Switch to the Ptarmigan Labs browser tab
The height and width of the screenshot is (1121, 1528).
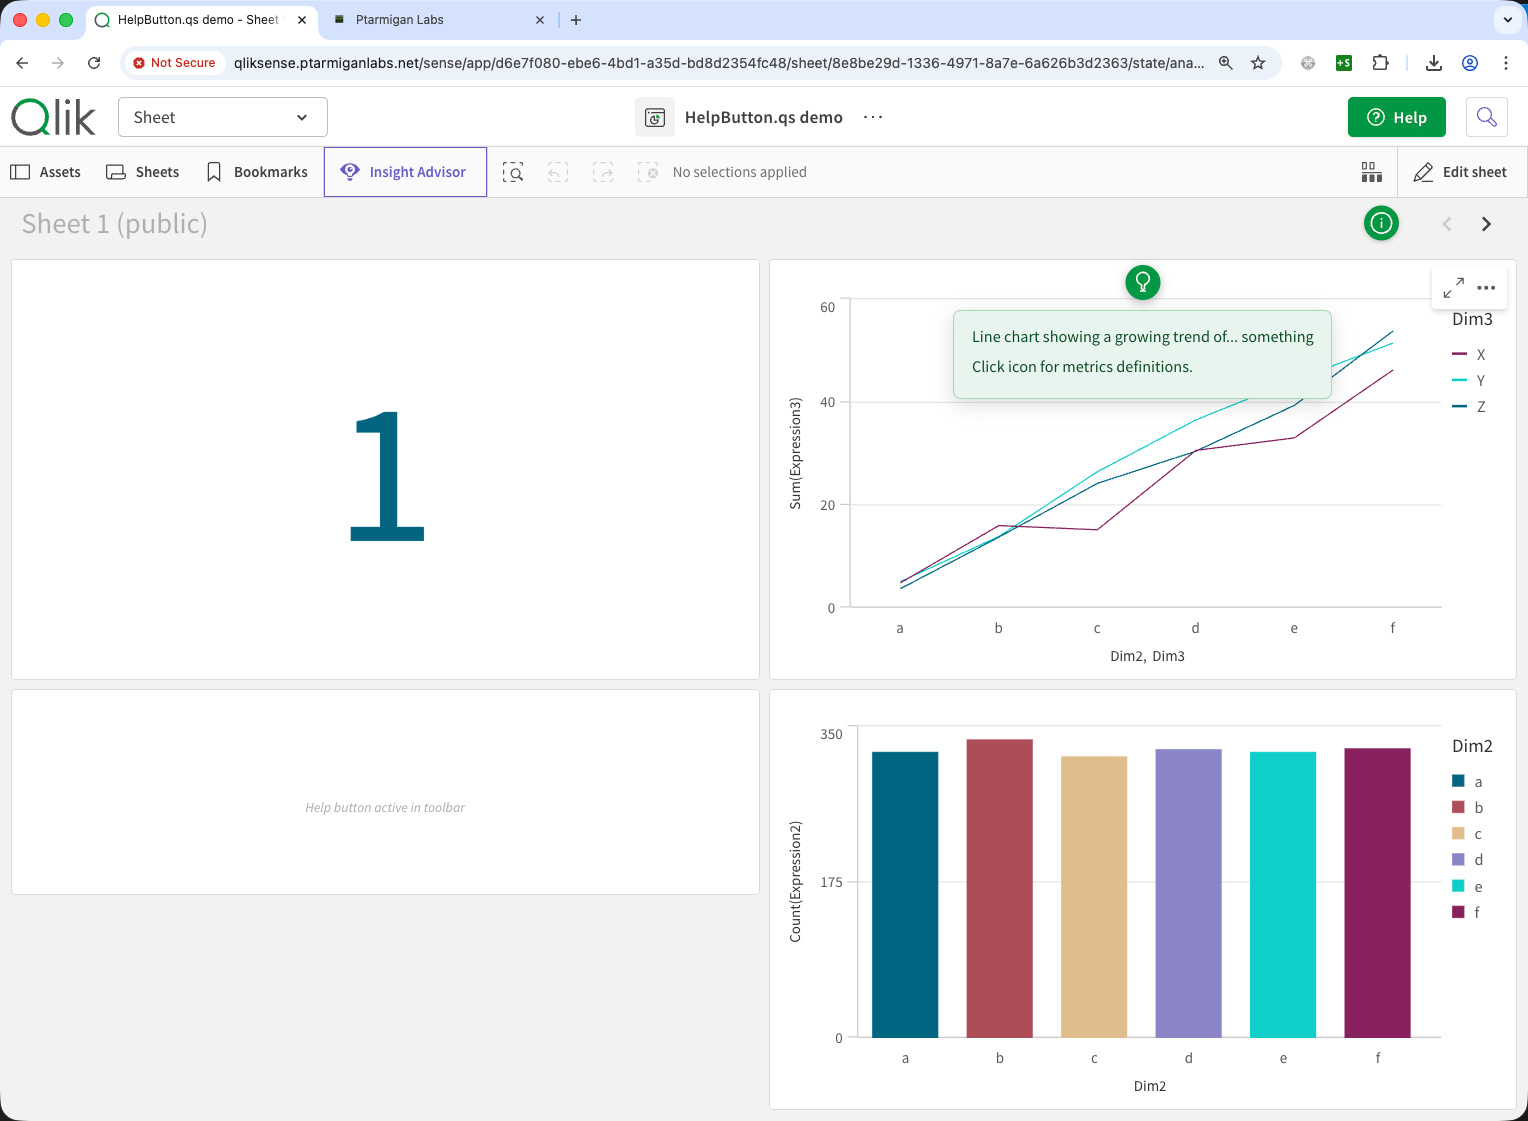coord(400,20)
